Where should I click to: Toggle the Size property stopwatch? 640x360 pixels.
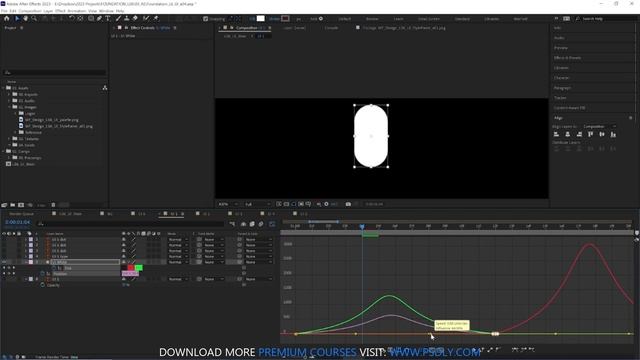pyautogui.click(x=54, y=268)
